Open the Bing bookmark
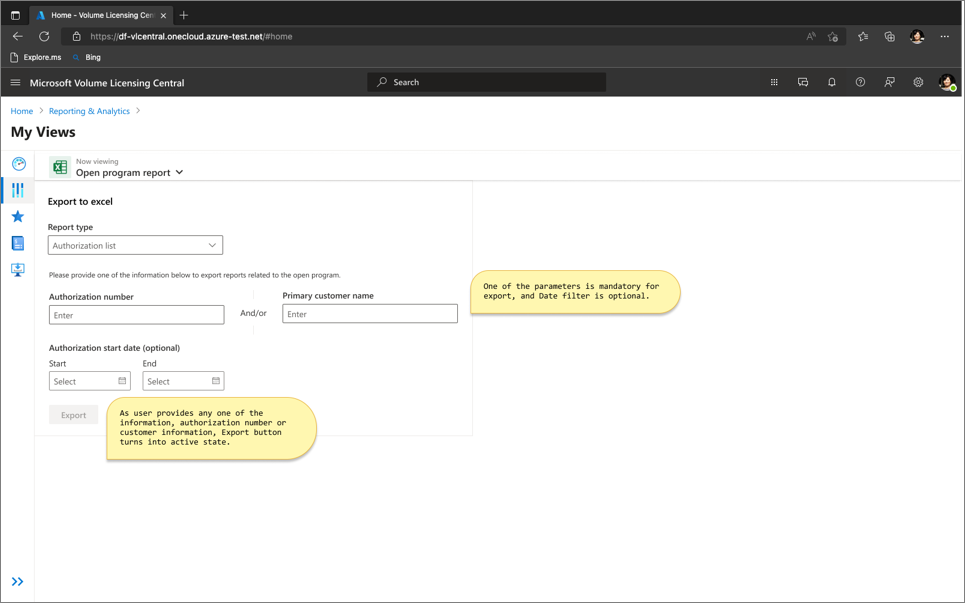The image size is (965, 603). [87, 57]
